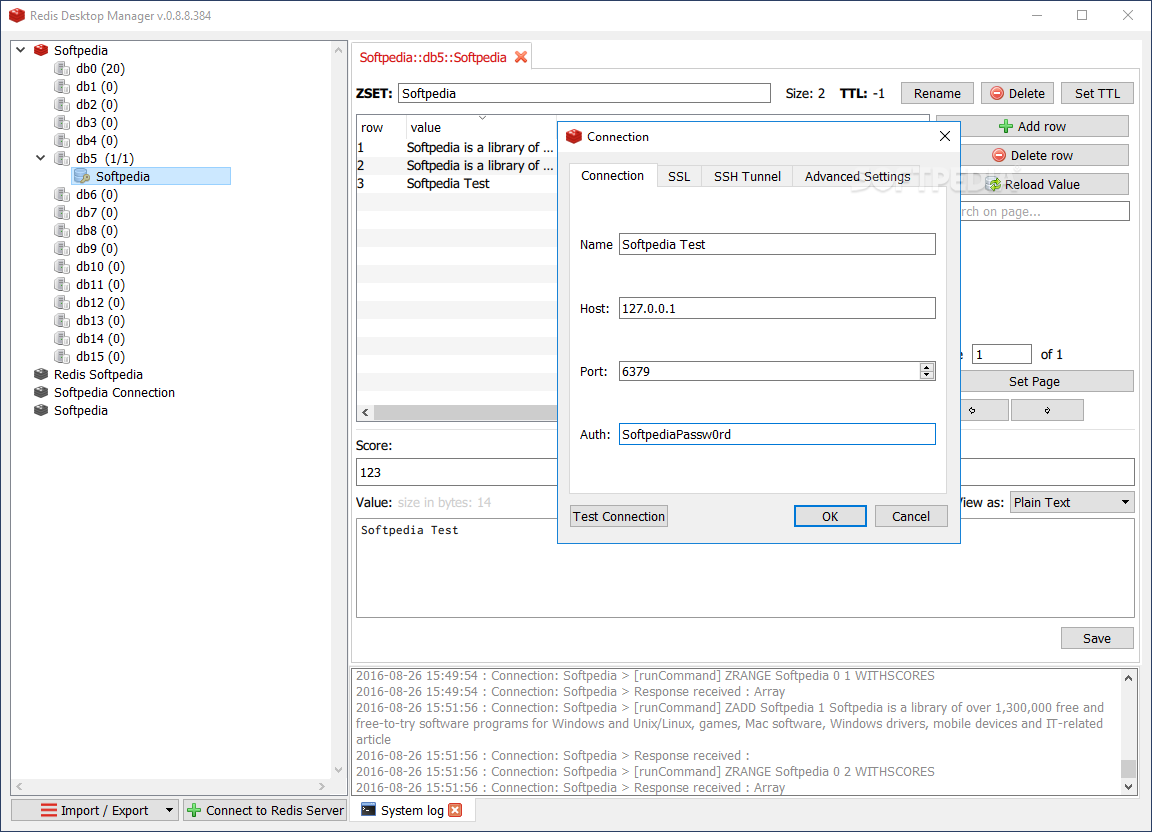Cancel the Connection dialog

(x=911, y=516)
